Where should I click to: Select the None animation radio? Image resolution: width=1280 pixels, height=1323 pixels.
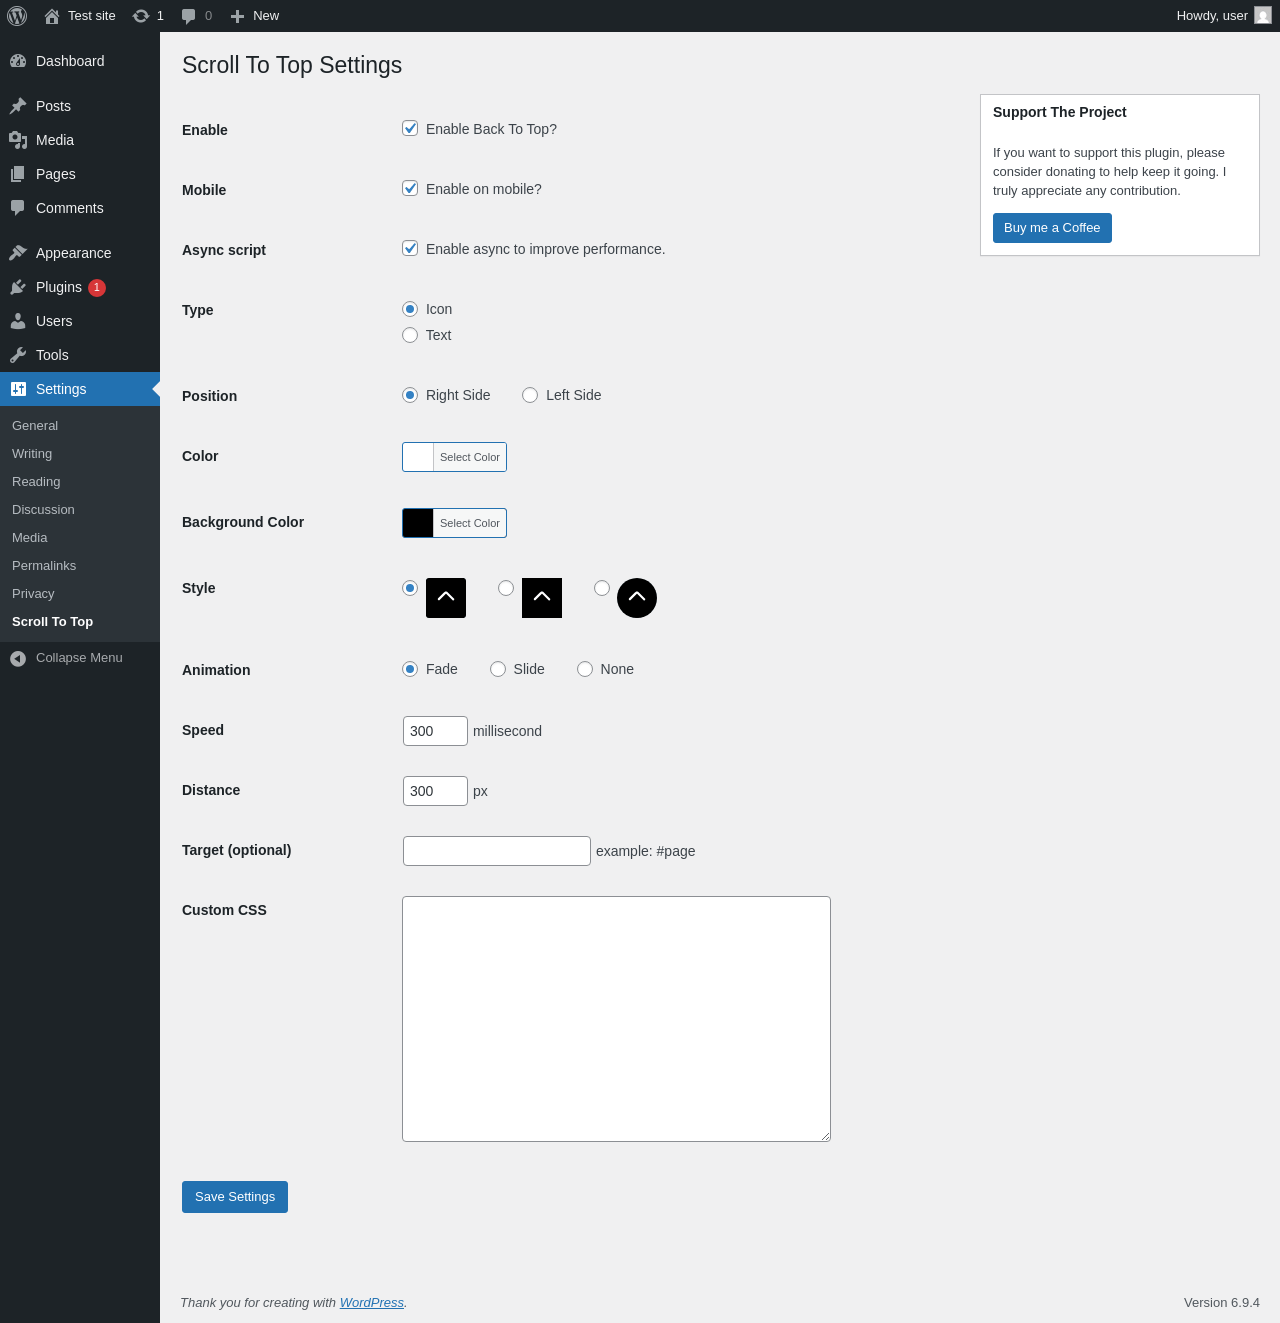(x=585, y=669)
